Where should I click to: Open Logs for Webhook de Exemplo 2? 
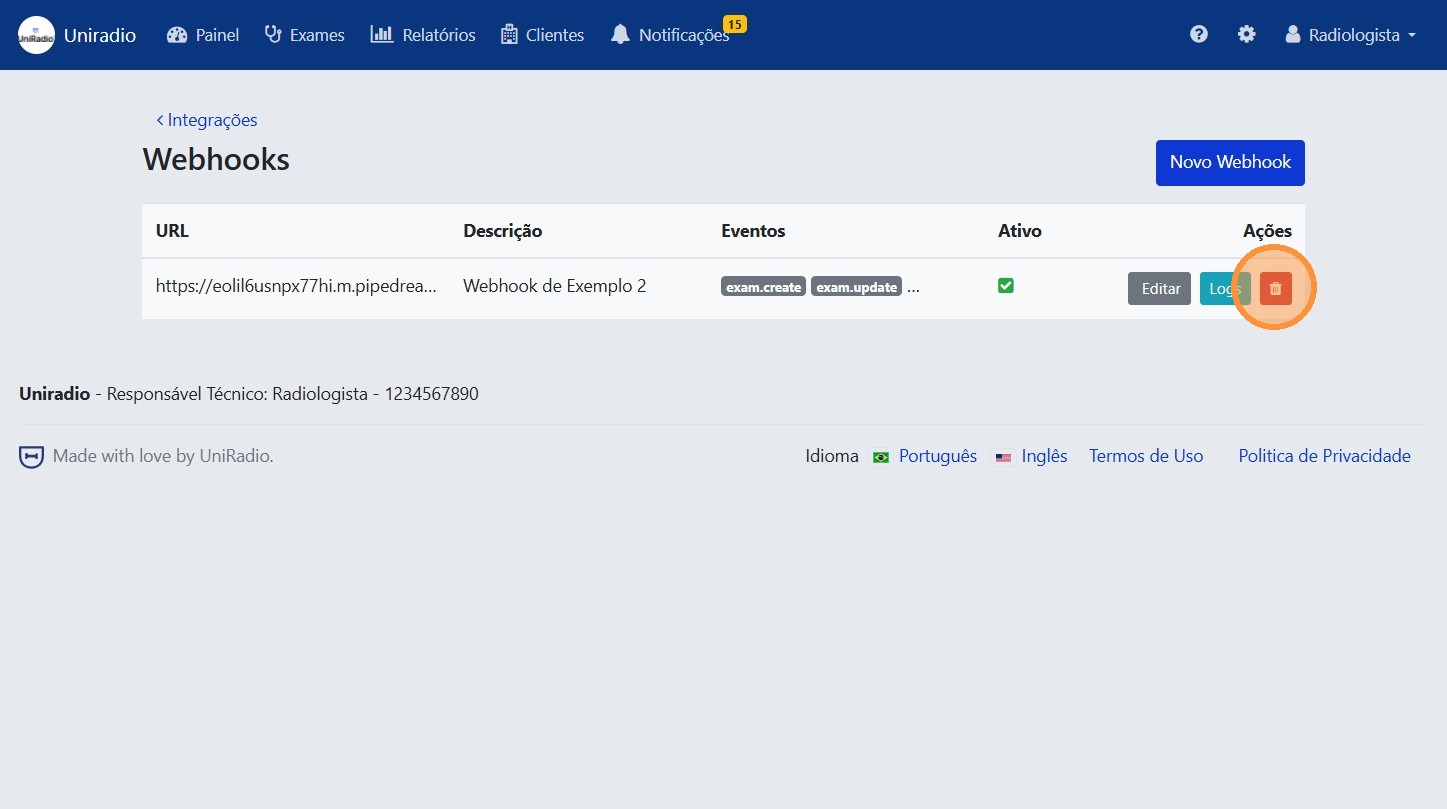1224,288
